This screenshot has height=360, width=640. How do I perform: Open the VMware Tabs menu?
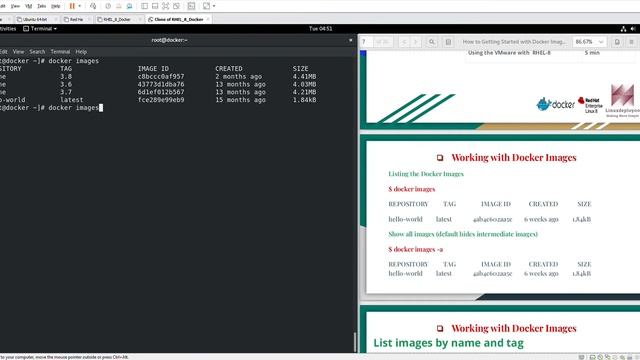[x=42, y=6]
